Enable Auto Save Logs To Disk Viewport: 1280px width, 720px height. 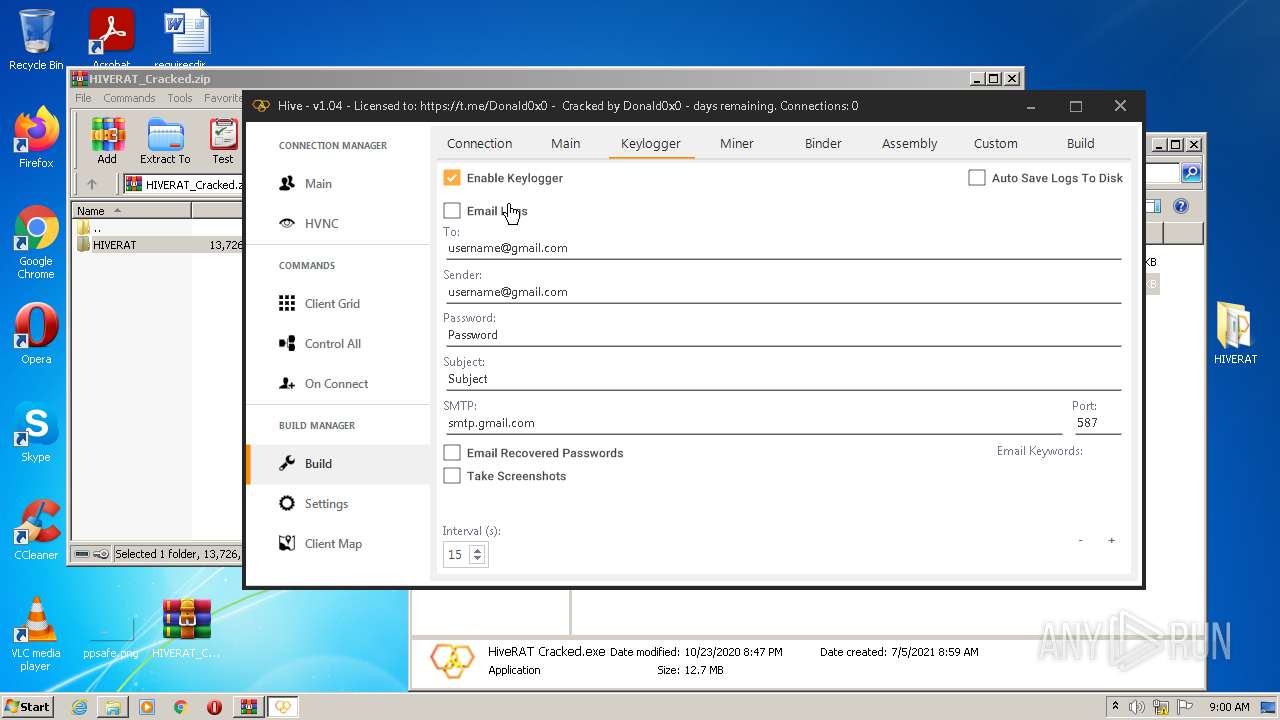click(977, 178)
